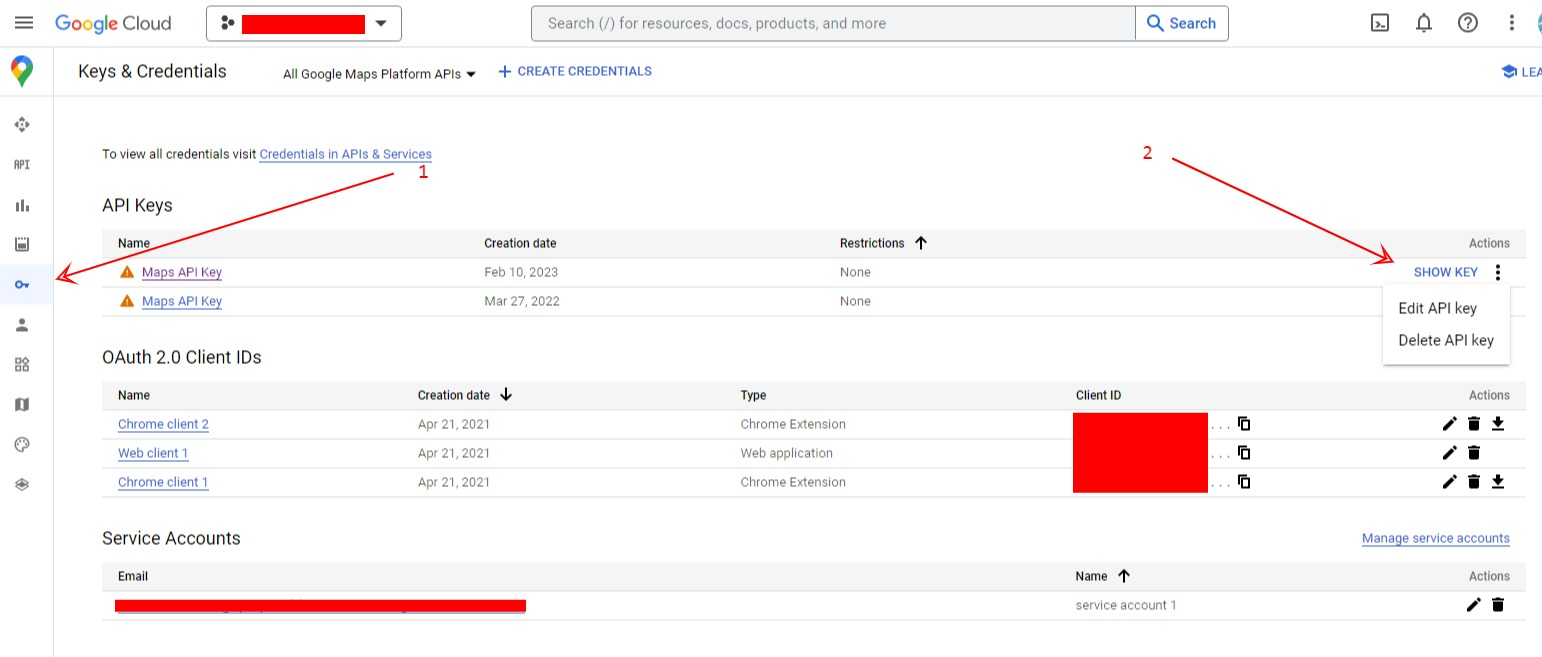
Task: Edit Chrome client 2 with pencil icon
Action: (1450, 424)
